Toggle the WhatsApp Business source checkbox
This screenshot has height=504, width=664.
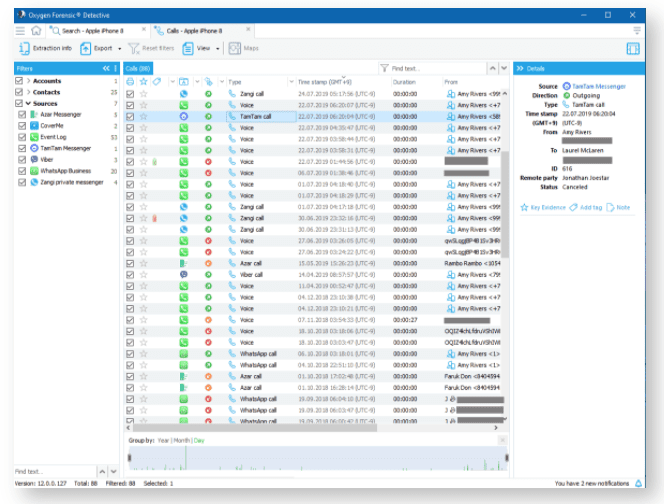click(23, 170)
